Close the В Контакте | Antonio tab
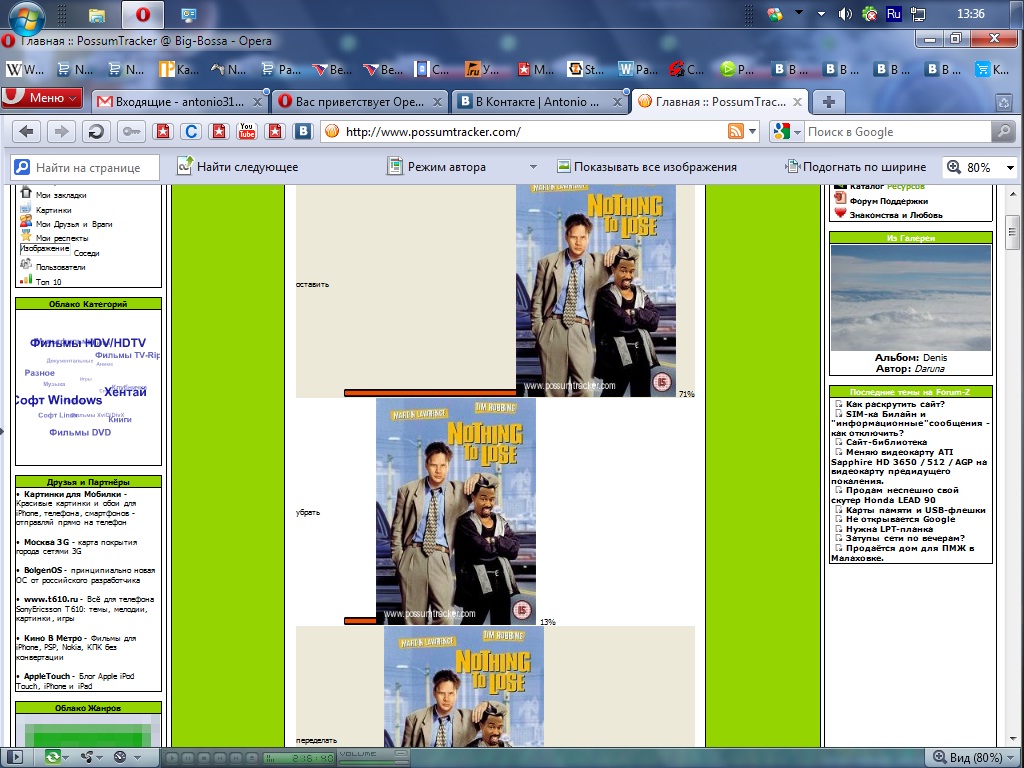The width and height of the screenshot is (1024, 768). (617, 102)
